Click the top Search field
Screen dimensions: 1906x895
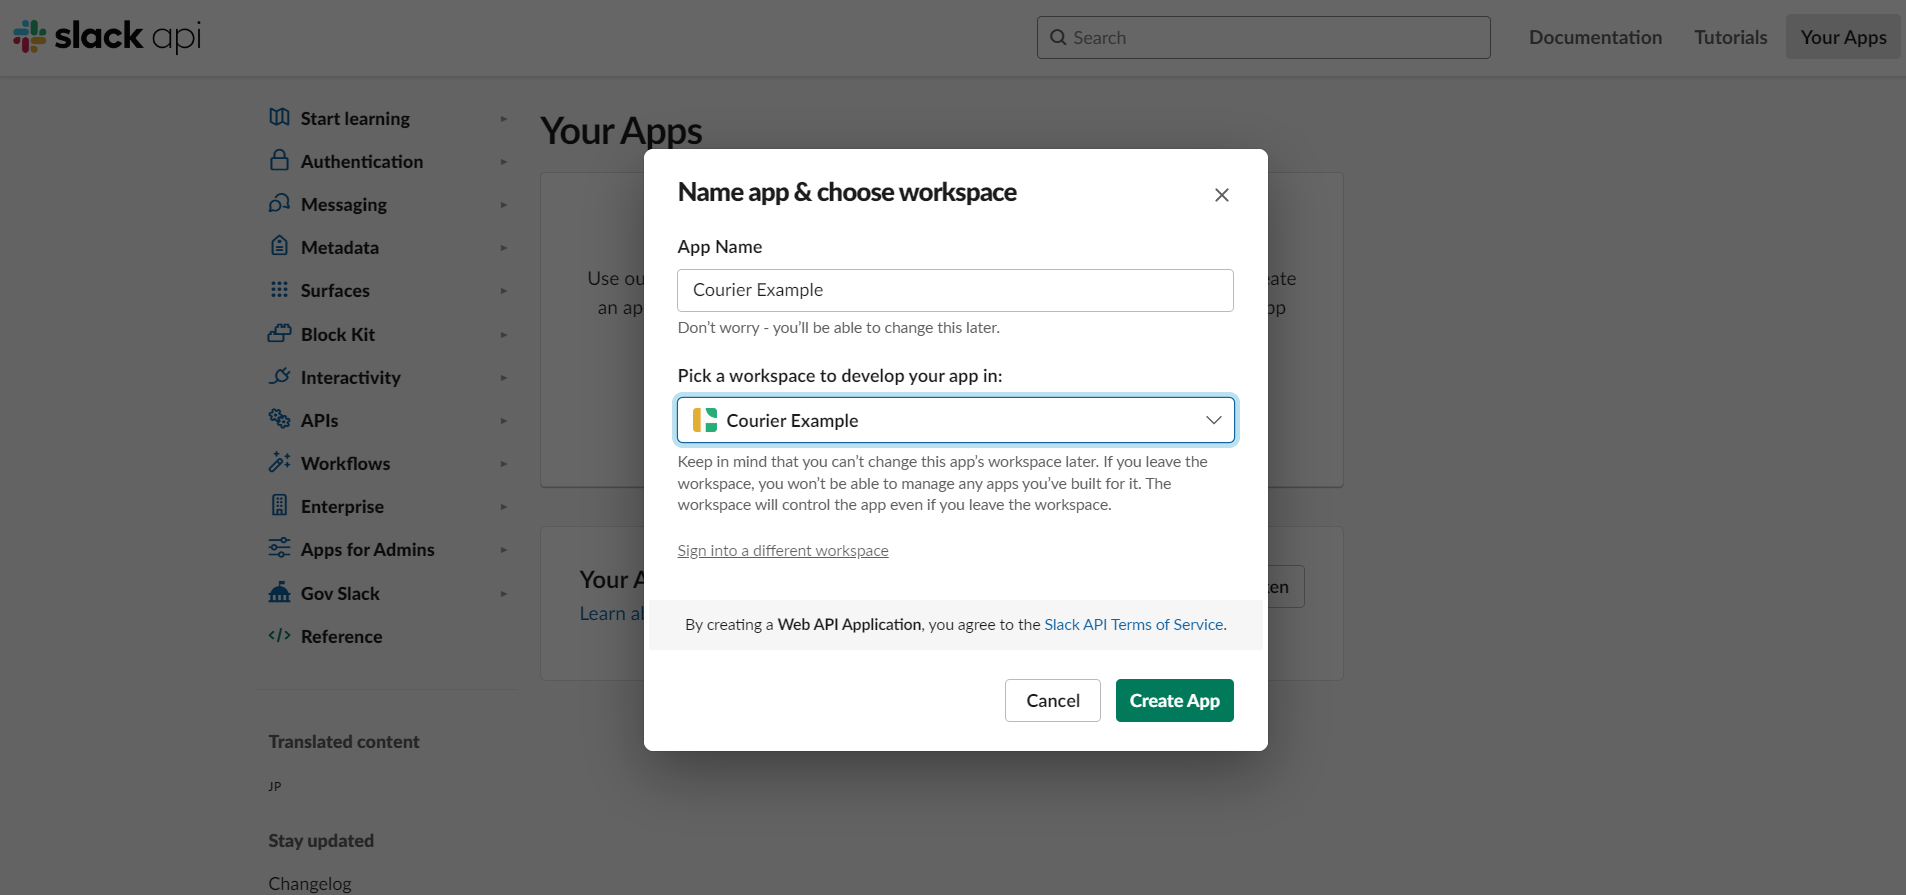(x=1264, y=37)
